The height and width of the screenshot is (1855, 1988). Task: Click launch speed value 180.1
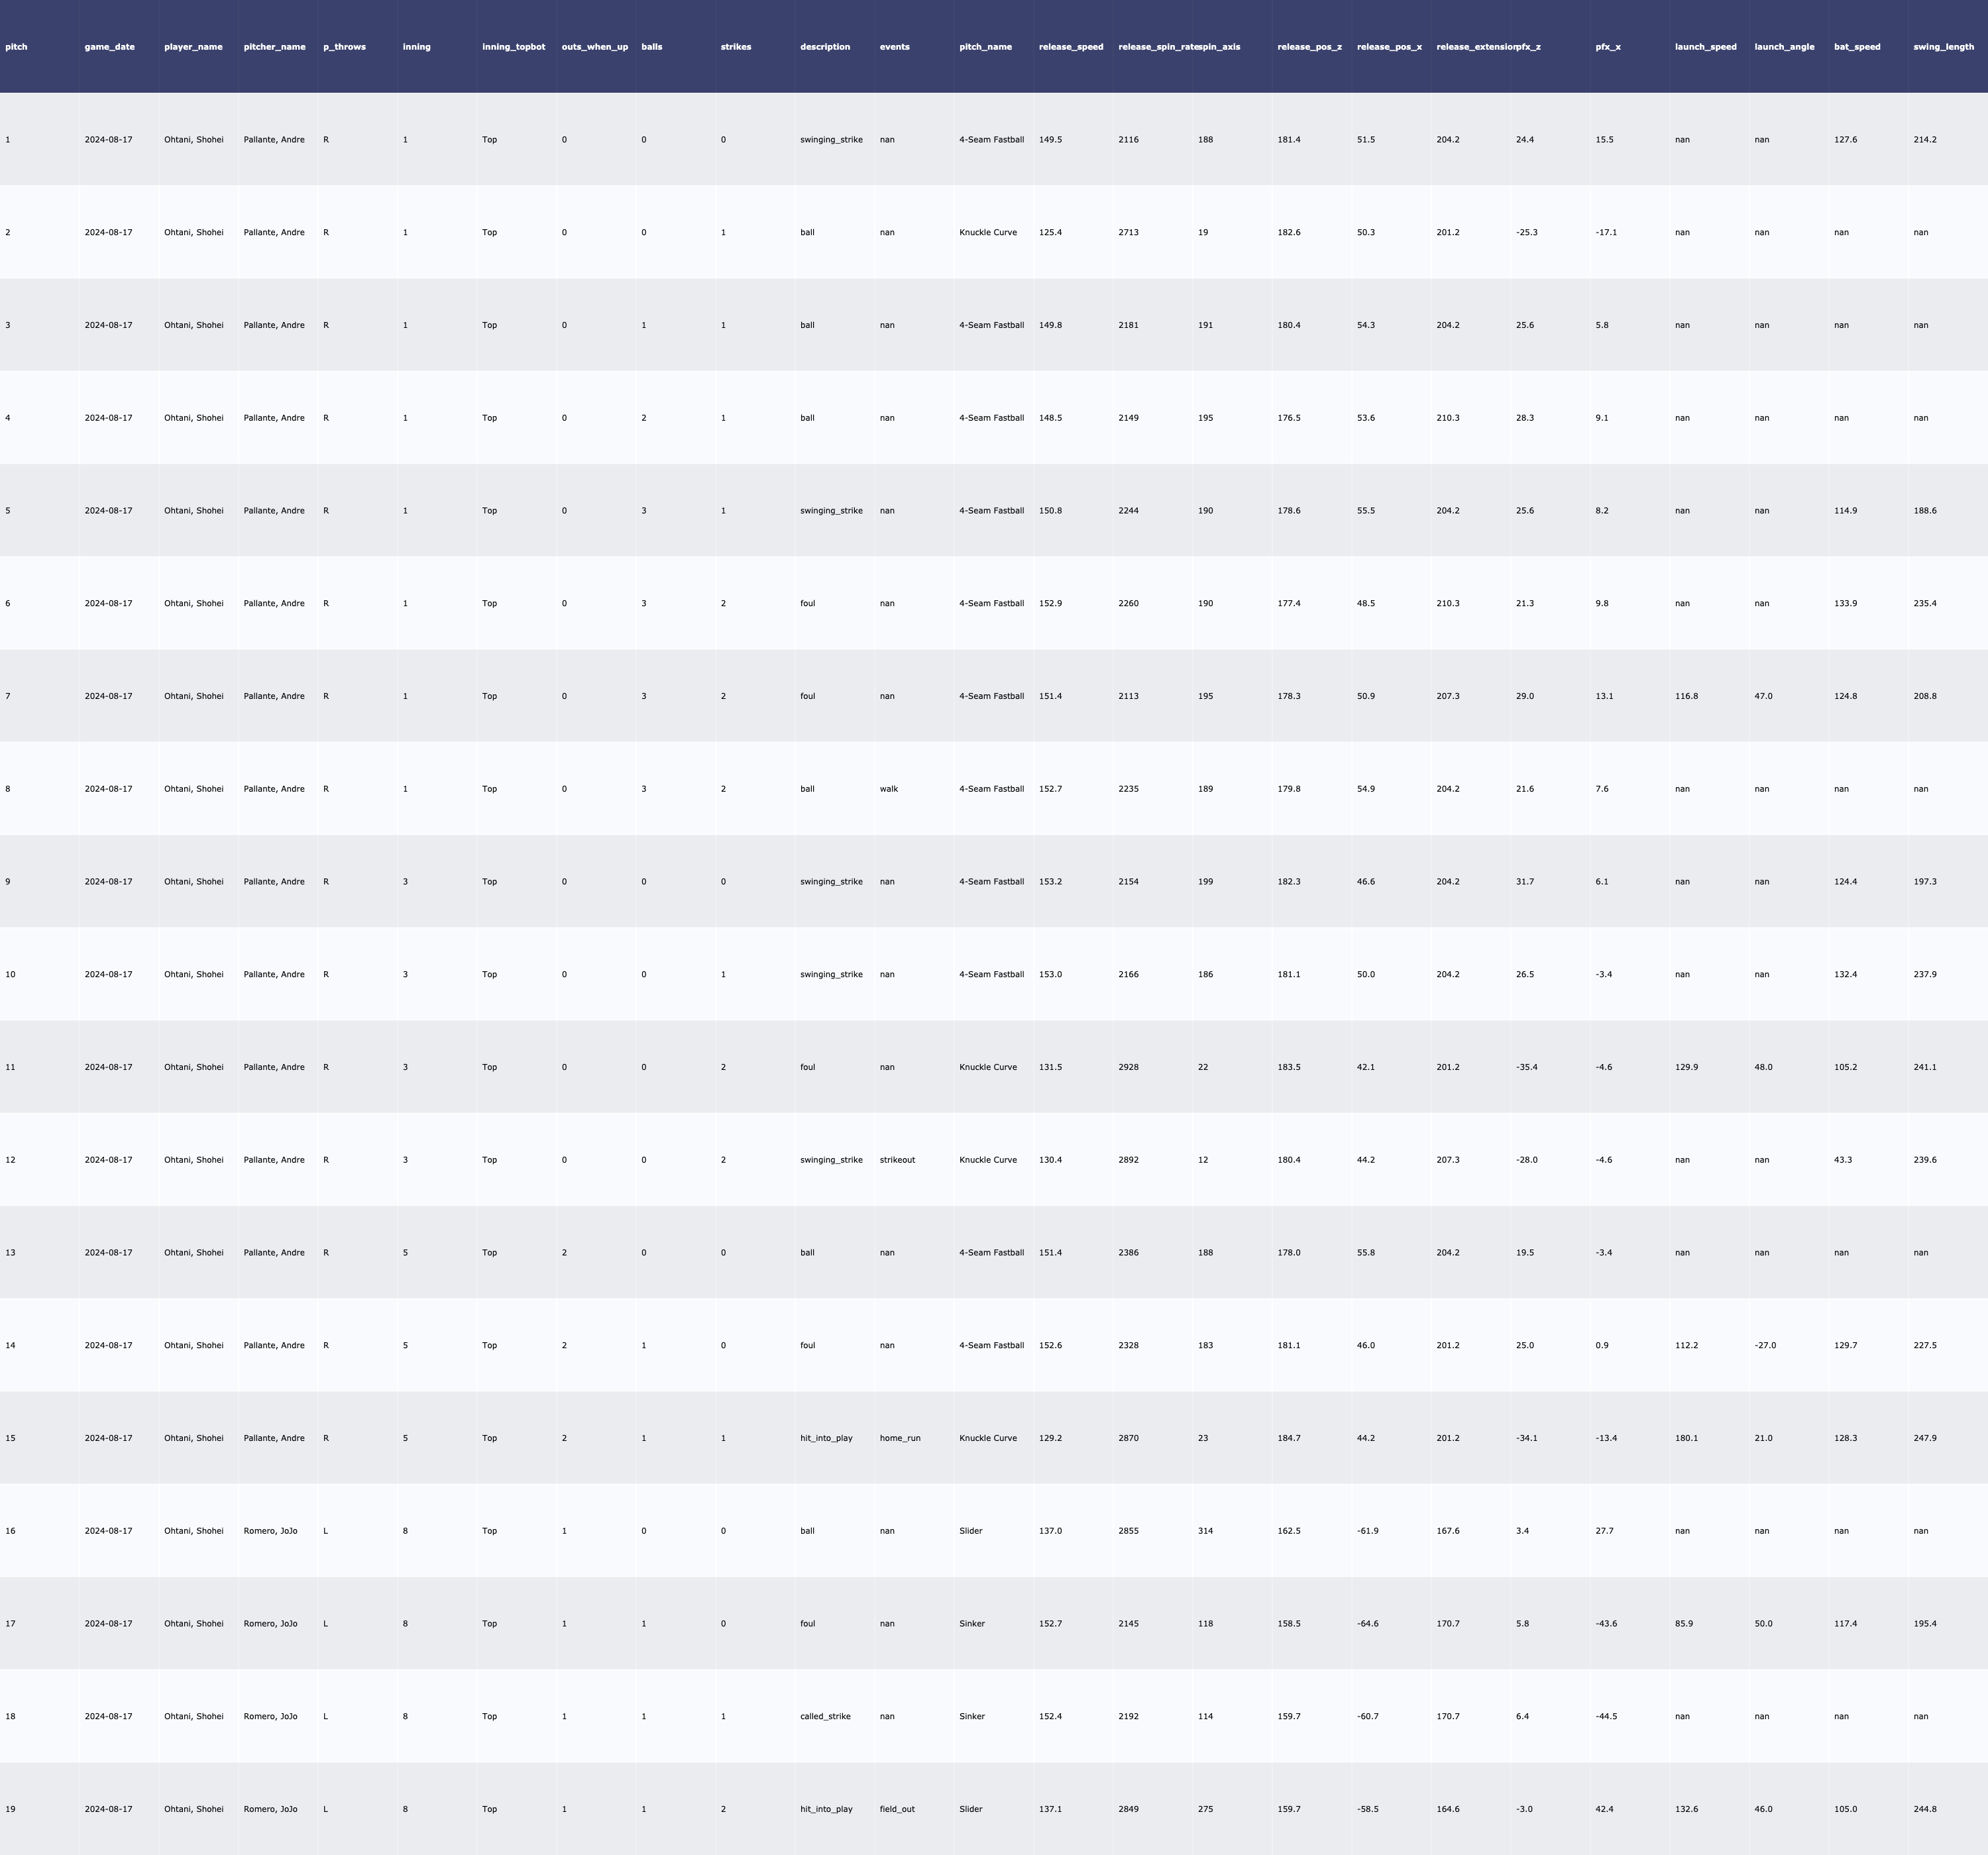(x=1686, y=1438)
